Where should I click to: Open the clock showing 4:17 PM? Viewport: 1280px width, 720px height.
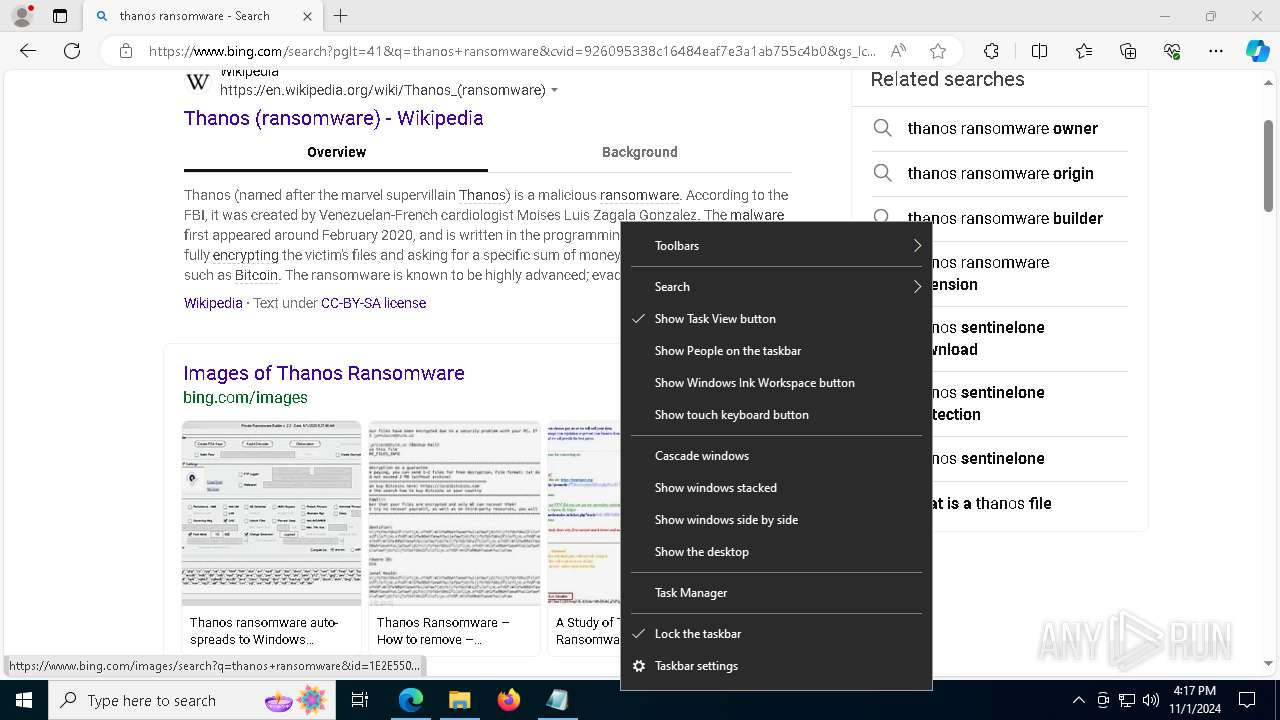click(1193, 700)
